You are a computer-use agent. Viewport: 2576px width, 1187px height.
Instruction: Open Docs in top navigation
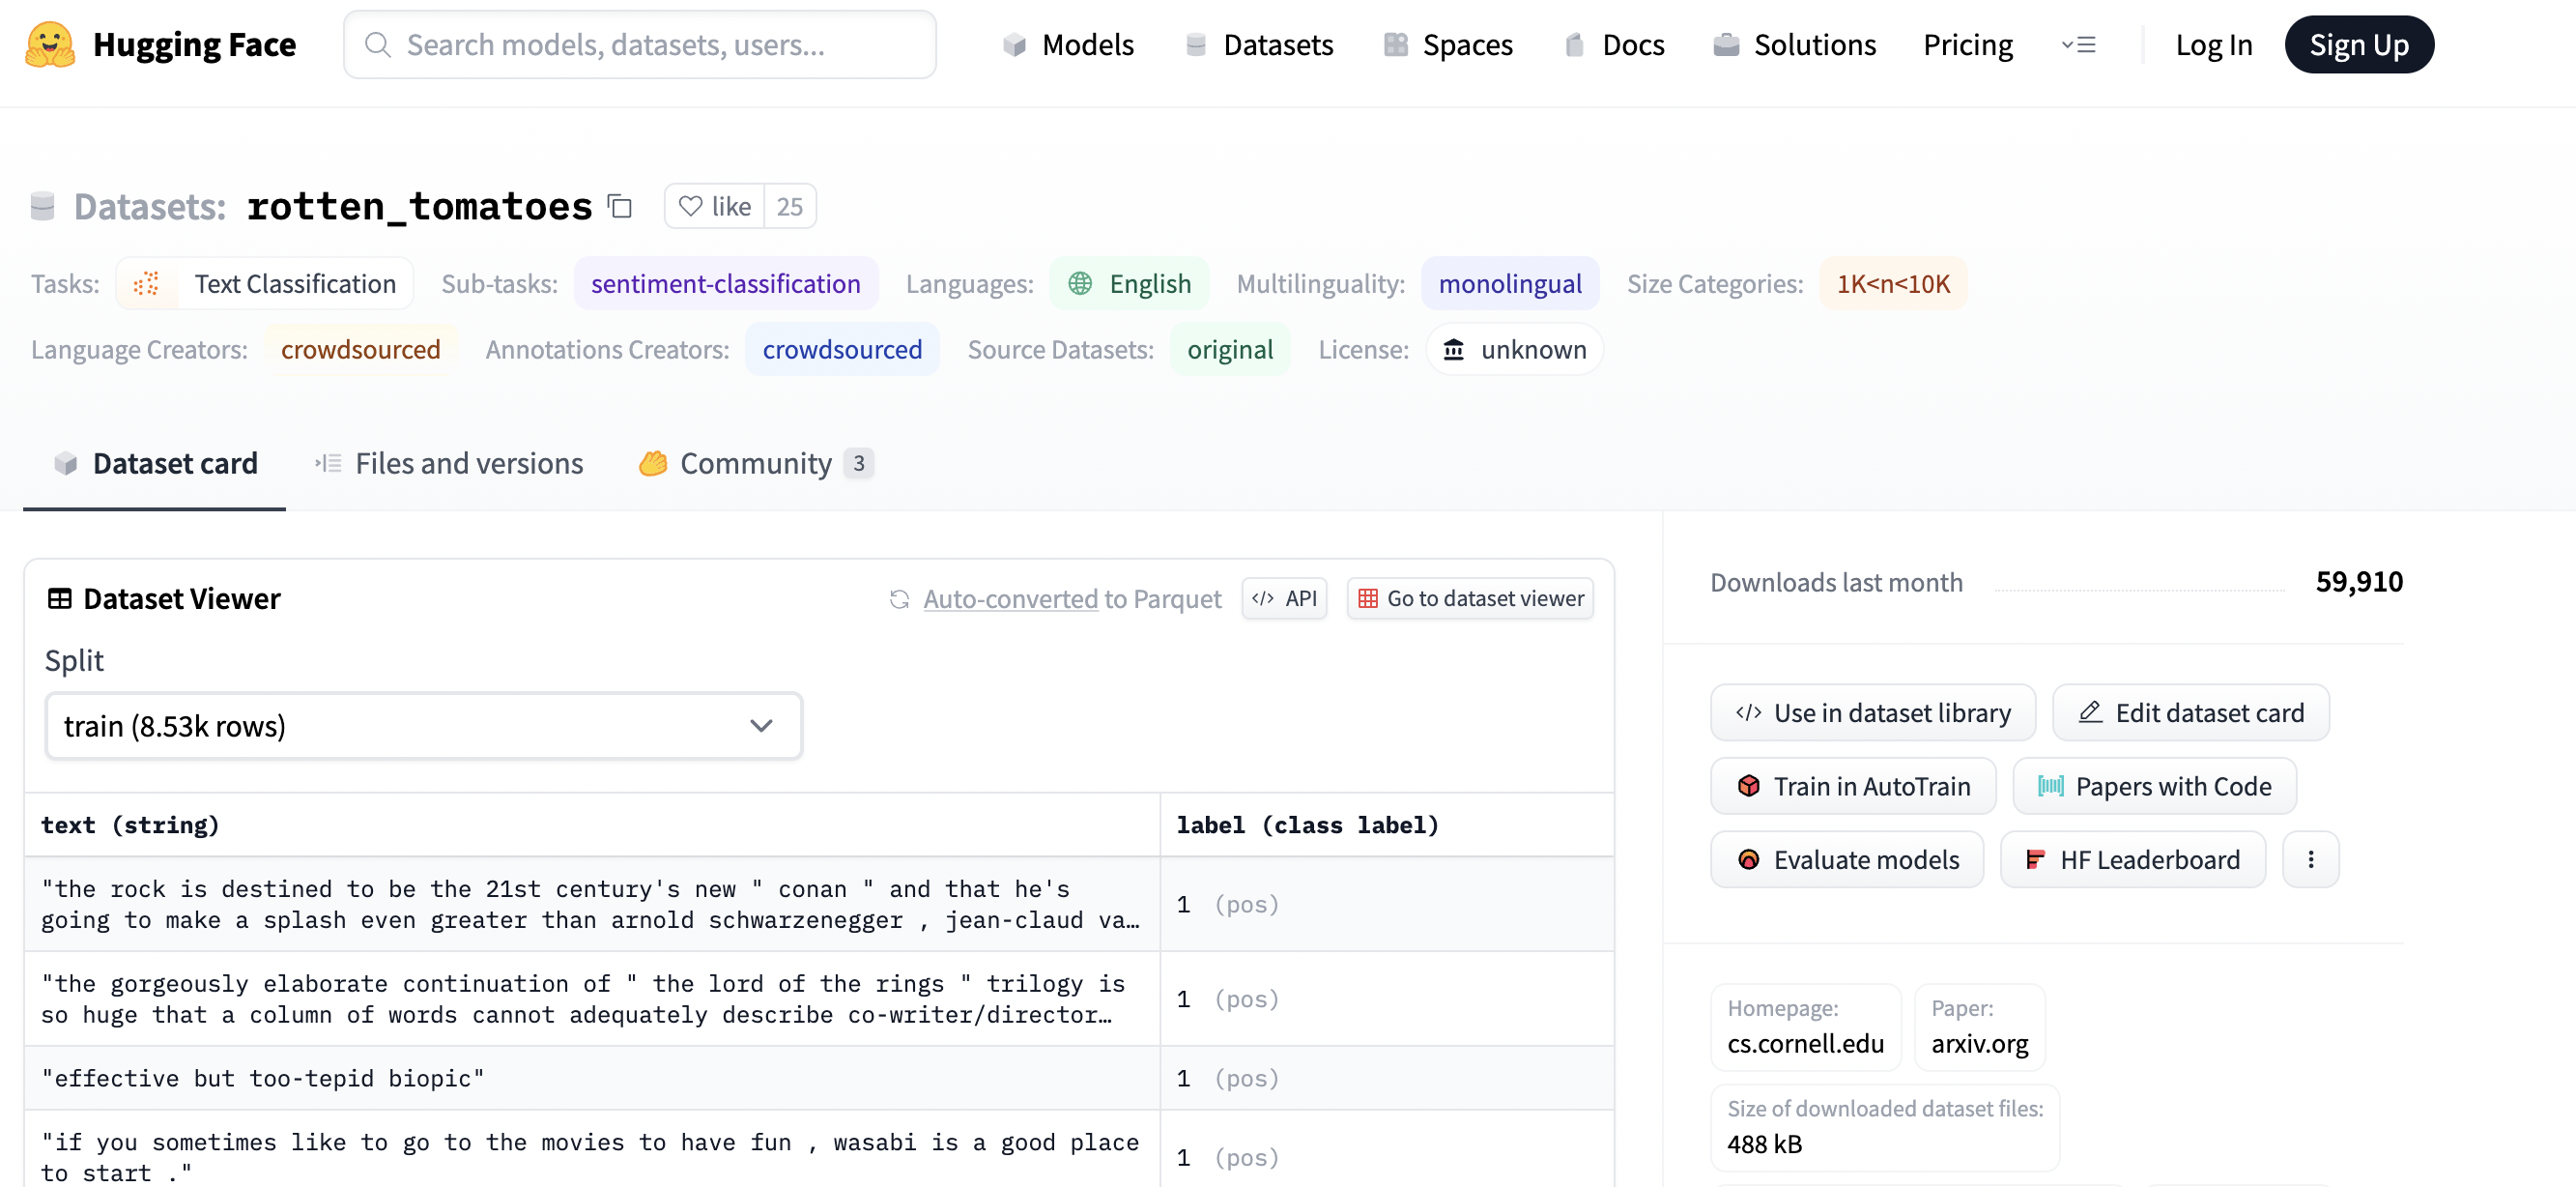1614,45
